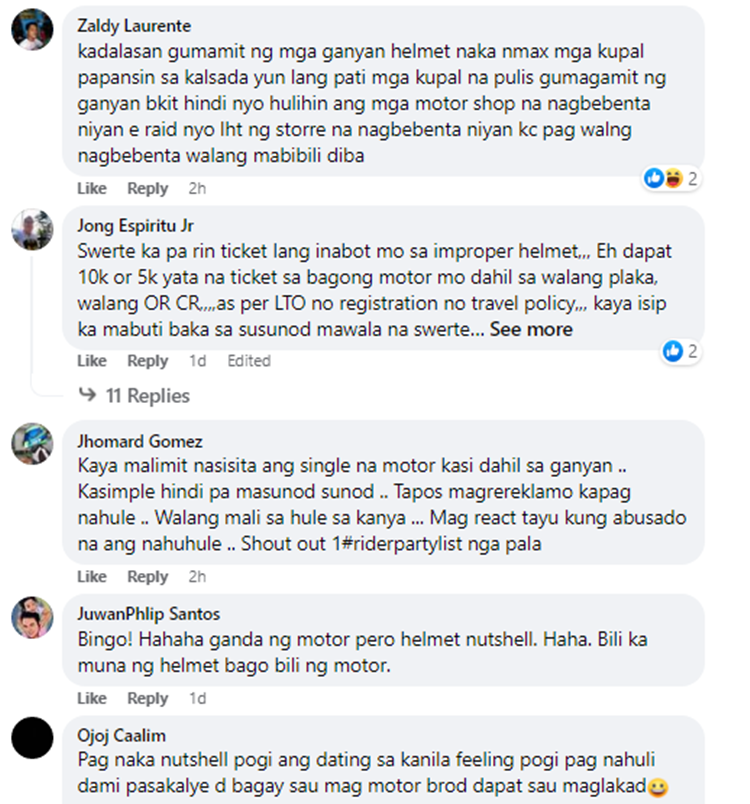
Task: Open Jong Espiritu Jr's avatar
Action: 32,229
